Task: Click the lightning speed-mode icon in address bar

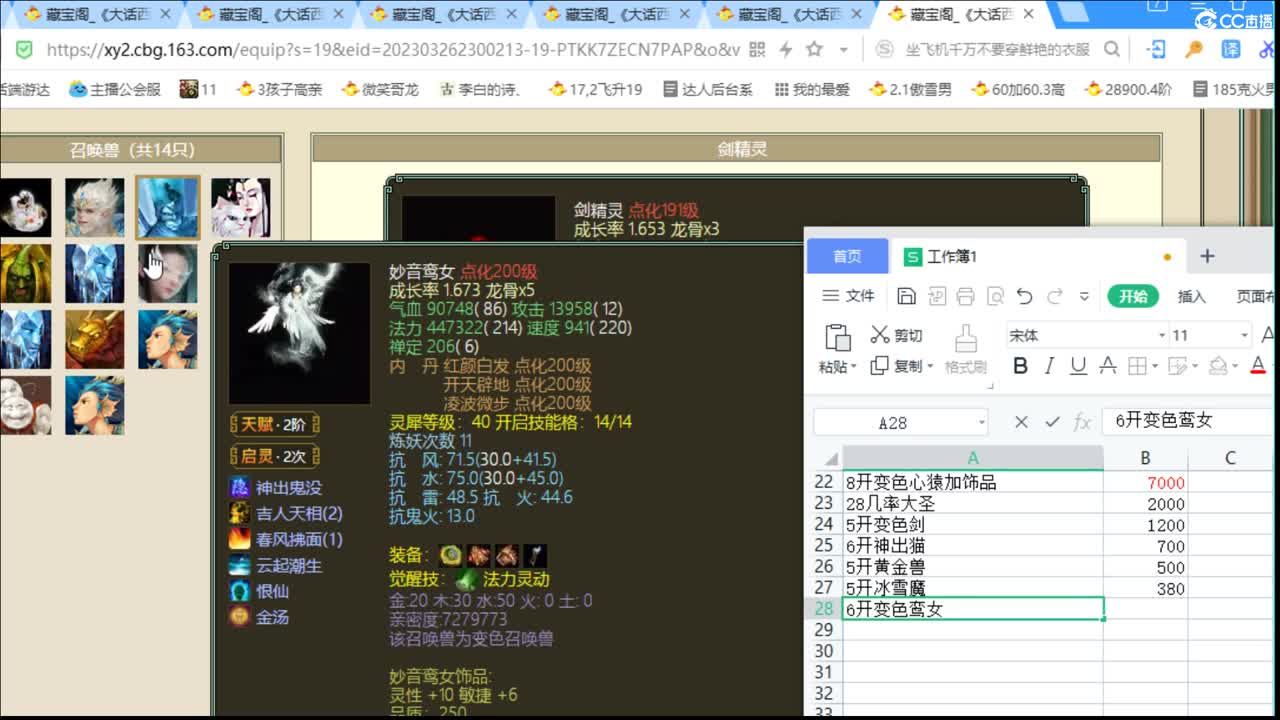Action: coord(785,49)
